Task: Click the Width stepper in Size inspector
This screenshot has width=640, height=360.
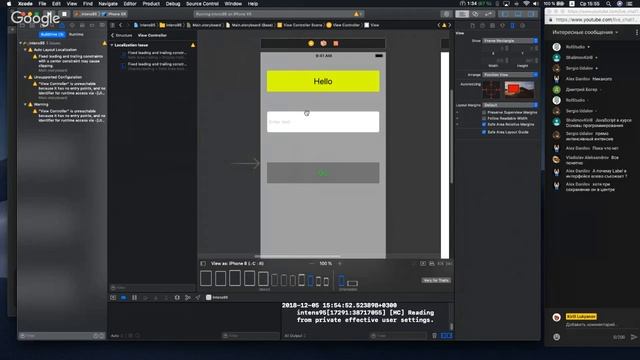Action: pyautogui.click(x=507, y=60)
